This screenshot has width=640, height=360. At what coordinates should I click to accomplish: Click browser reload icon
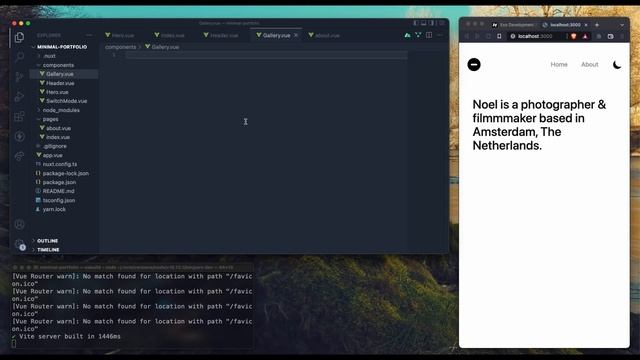click(488, 36)
